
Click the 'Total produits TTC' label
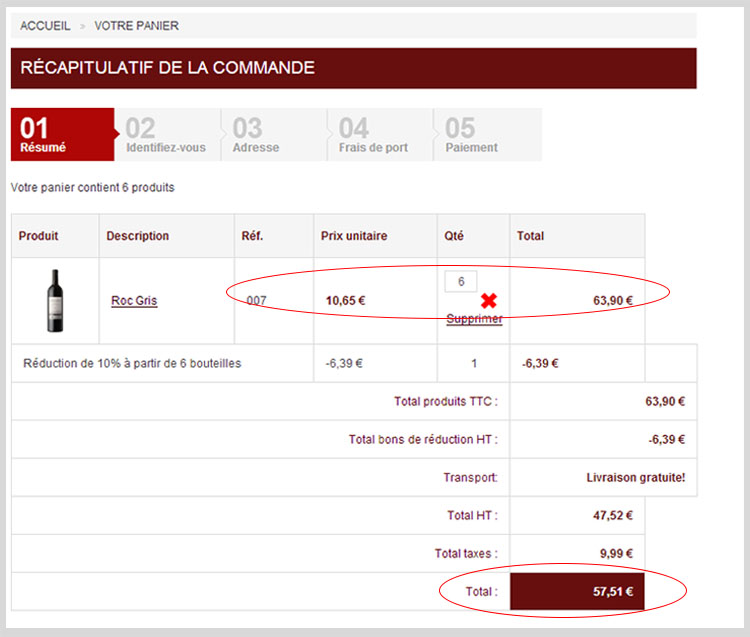click(x=446, y=401)
